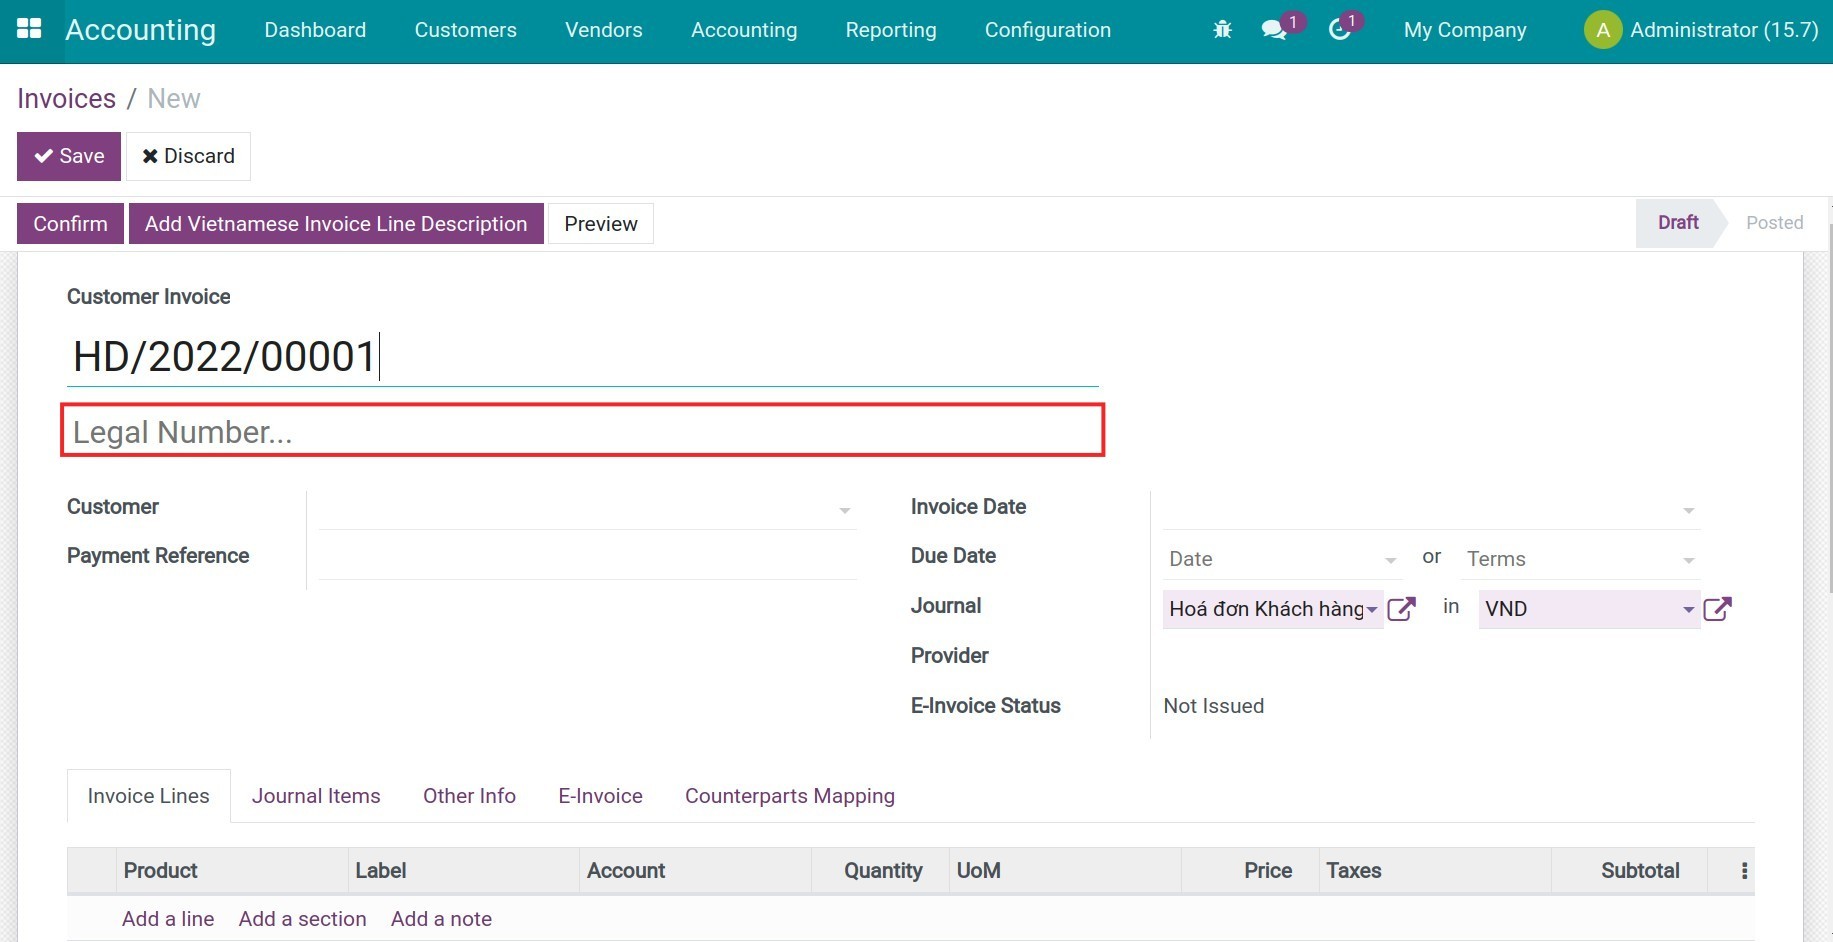Image resolution: width=1833 pixels, height=942 pixels.
Task: Open the VND currency dropdown
Action: [x=1688, y=609]
